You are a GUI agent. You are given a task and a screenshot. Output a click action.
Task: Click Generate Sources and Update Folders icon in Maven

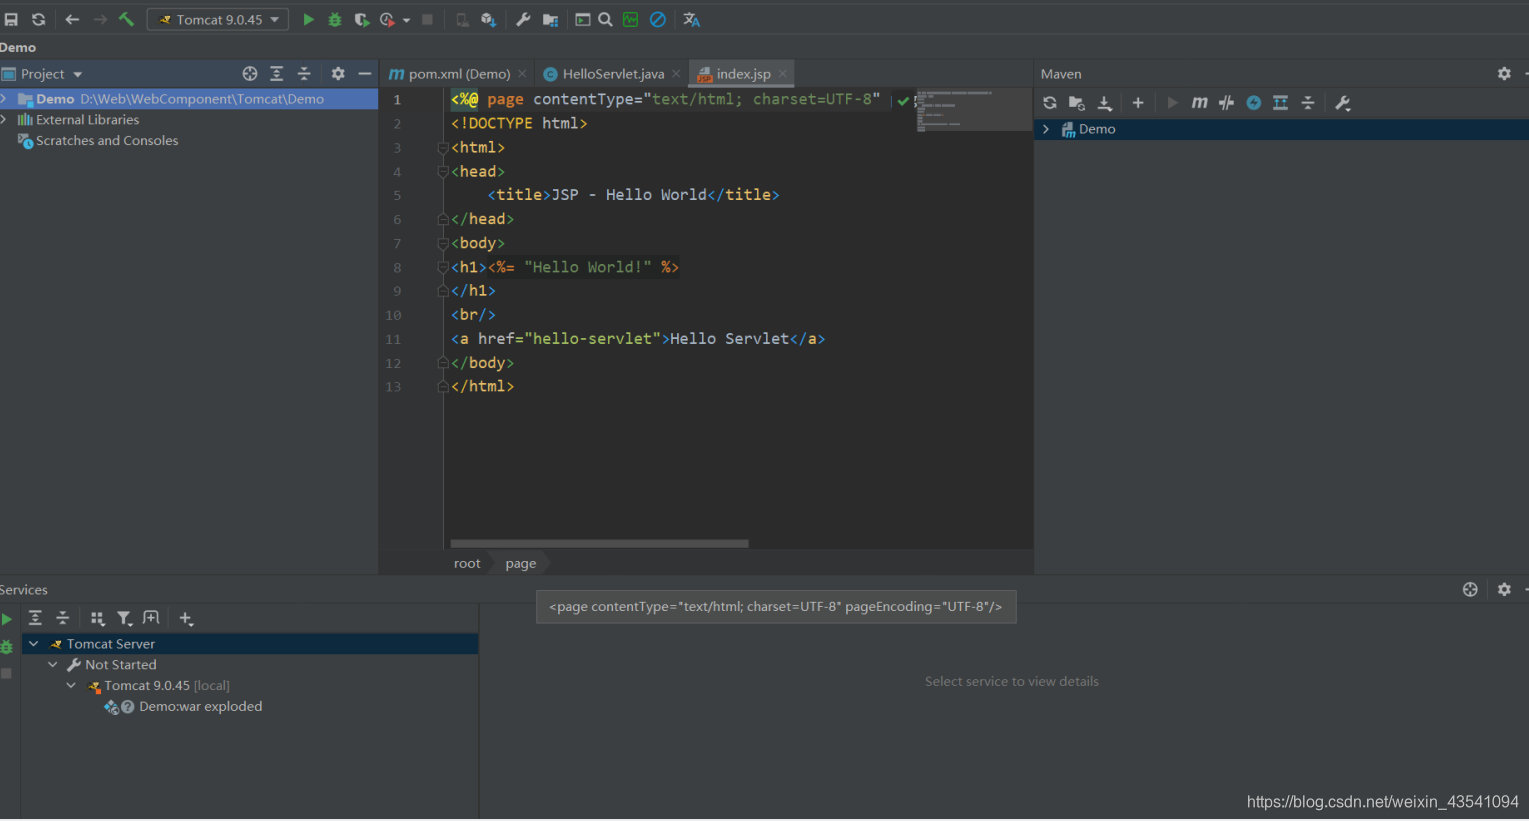[1077, 103]
